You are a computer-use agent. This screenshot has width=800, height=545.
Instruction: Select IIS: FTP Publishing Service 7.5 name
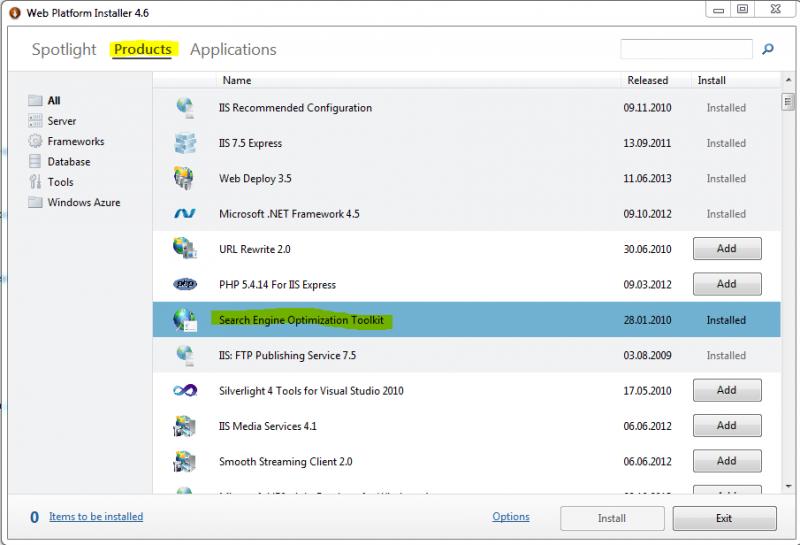pyautogui.click(x=287, y=355)
